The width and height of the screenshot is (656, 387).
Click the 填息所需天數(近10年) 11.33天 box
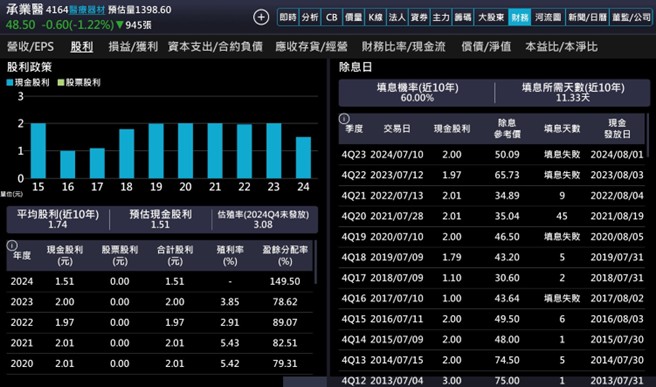[x=573, y=92]
